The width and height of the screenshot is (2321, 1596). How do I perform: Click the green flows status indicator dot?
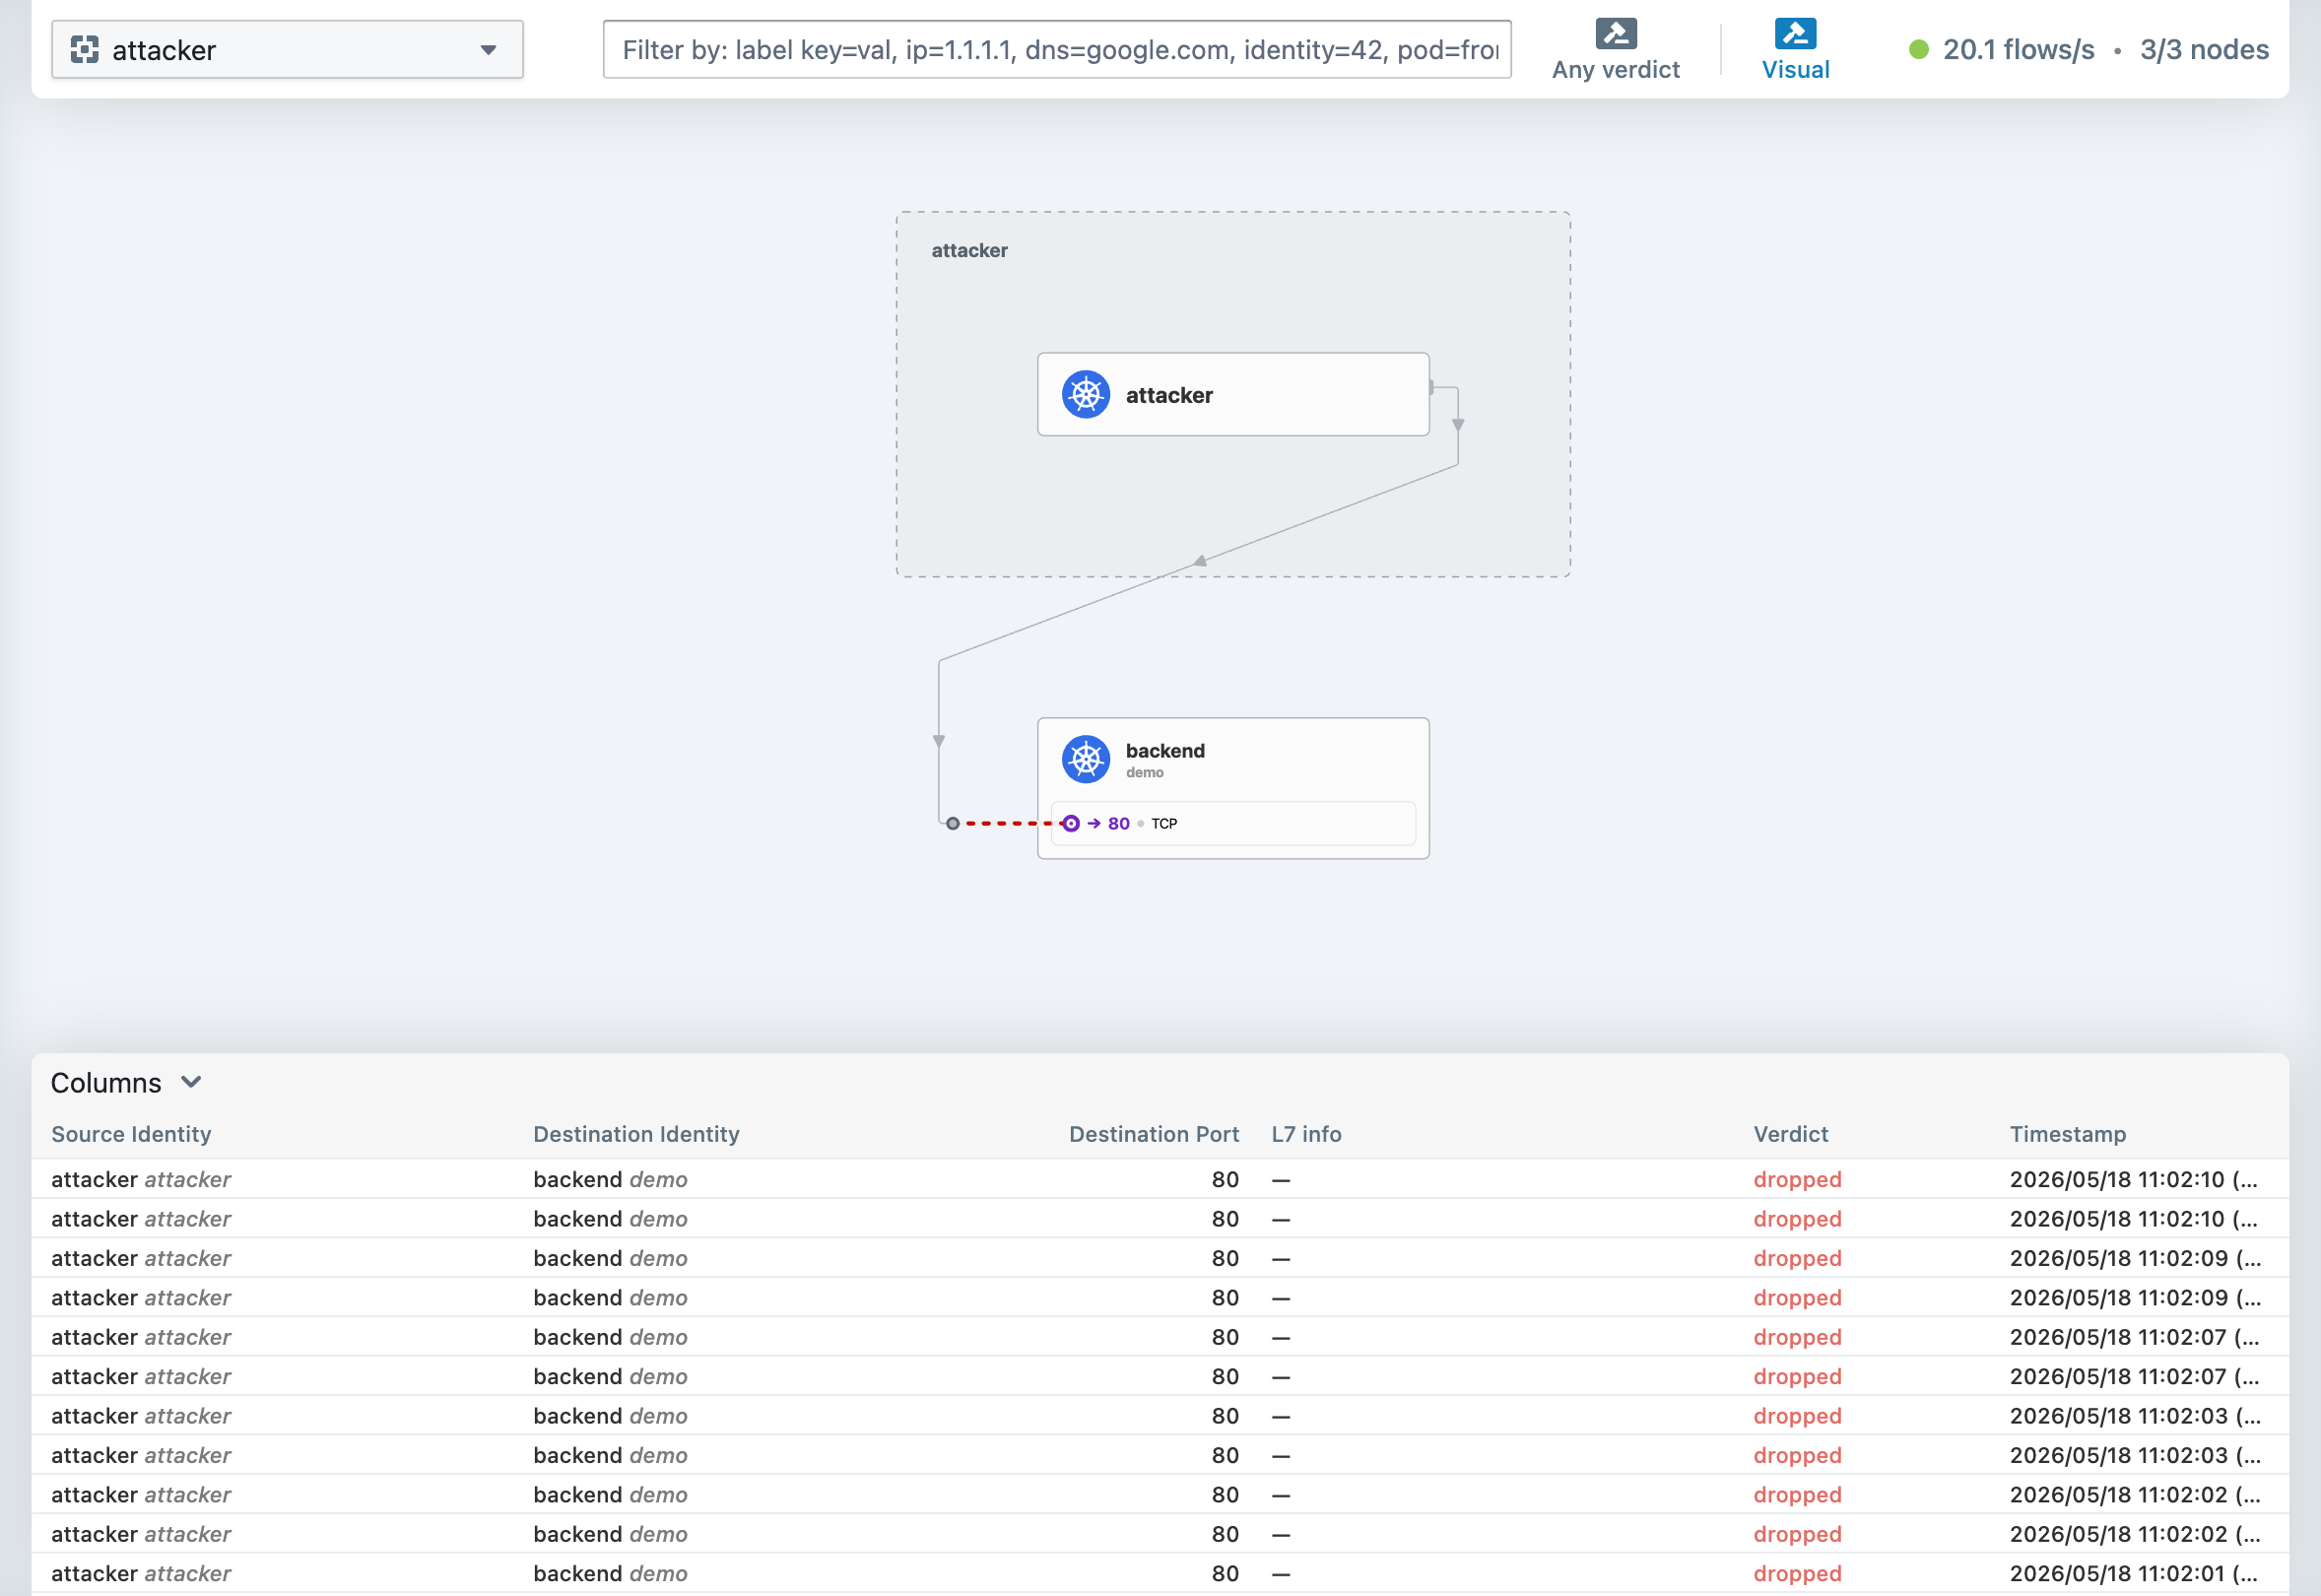pyautogui.click(x=1918, y=49)
